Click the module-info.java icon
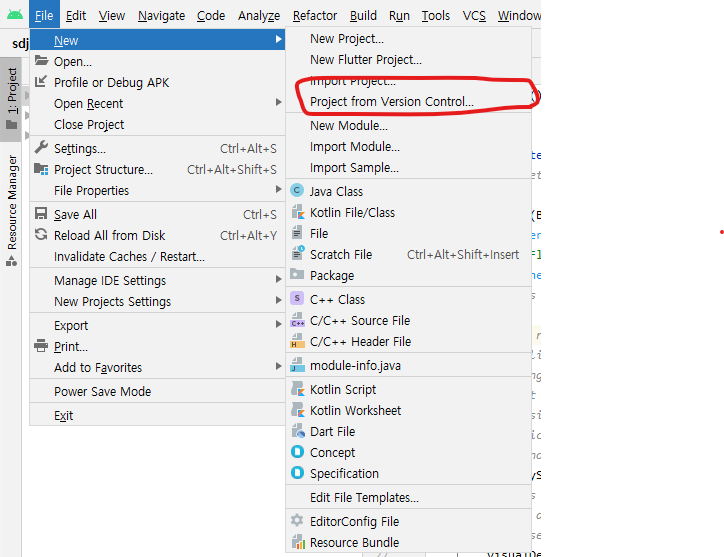The image size is (724, 557). (298, 365)
